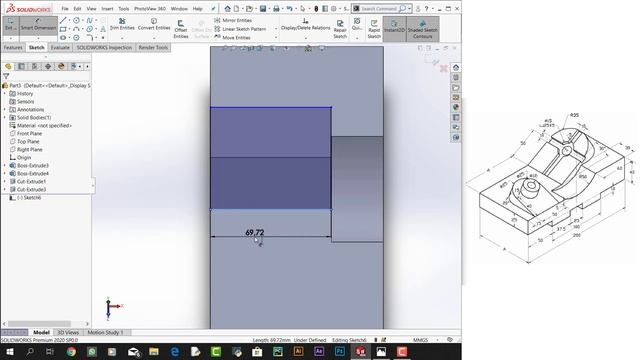
Task: Click the Print icon in the top toolbar
Action: coord(276,9)
